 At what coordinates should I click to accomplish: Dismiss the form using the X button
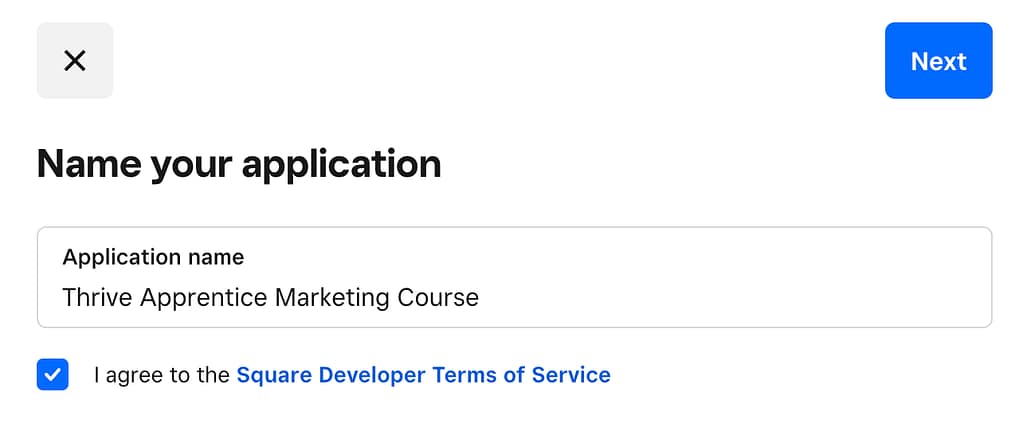74,61
